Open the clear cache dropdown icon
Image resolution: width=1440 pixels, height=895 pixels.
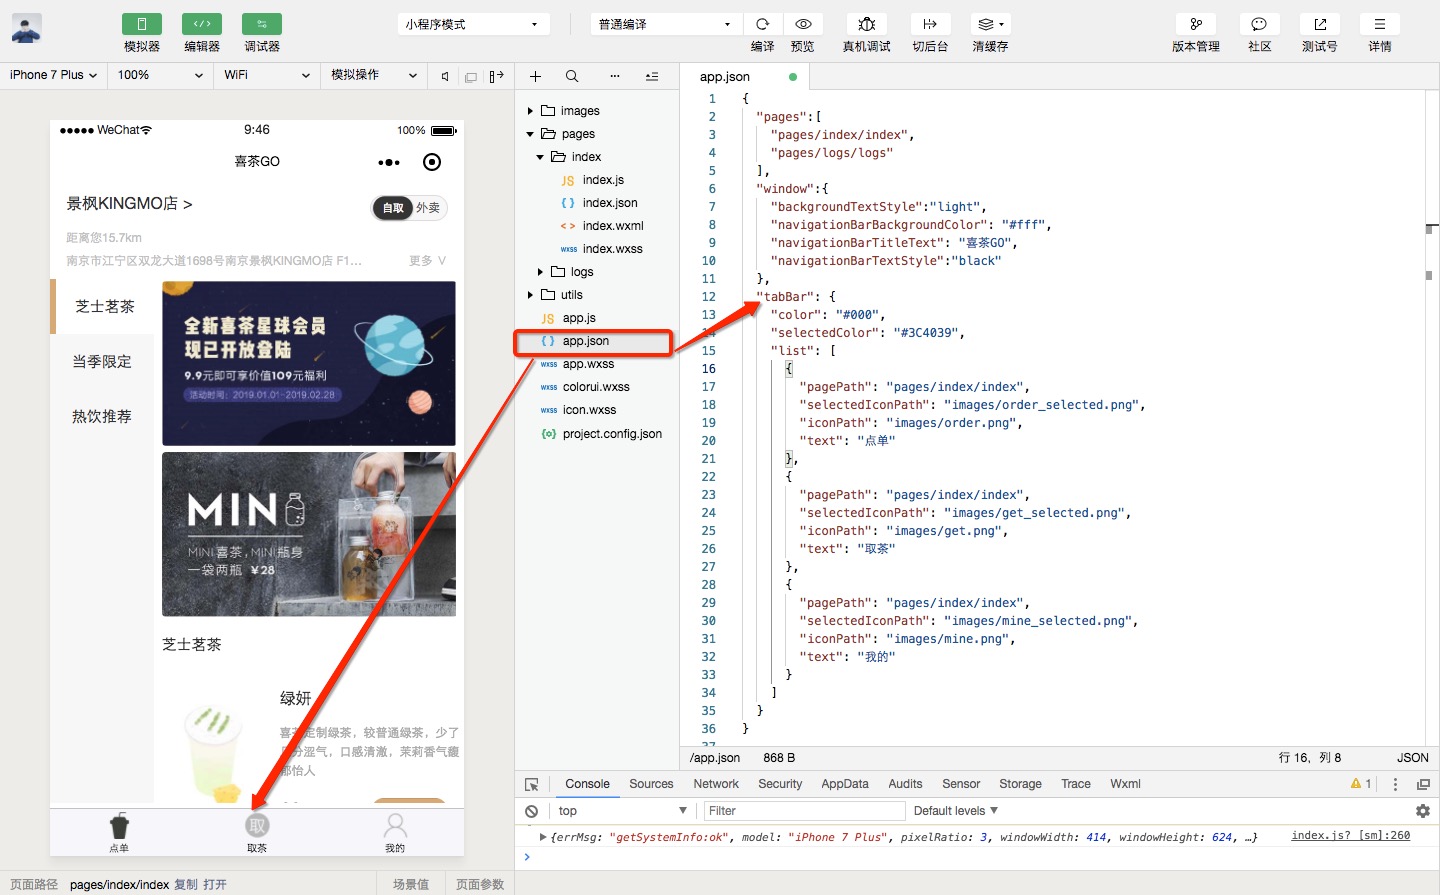pos(990,24)
